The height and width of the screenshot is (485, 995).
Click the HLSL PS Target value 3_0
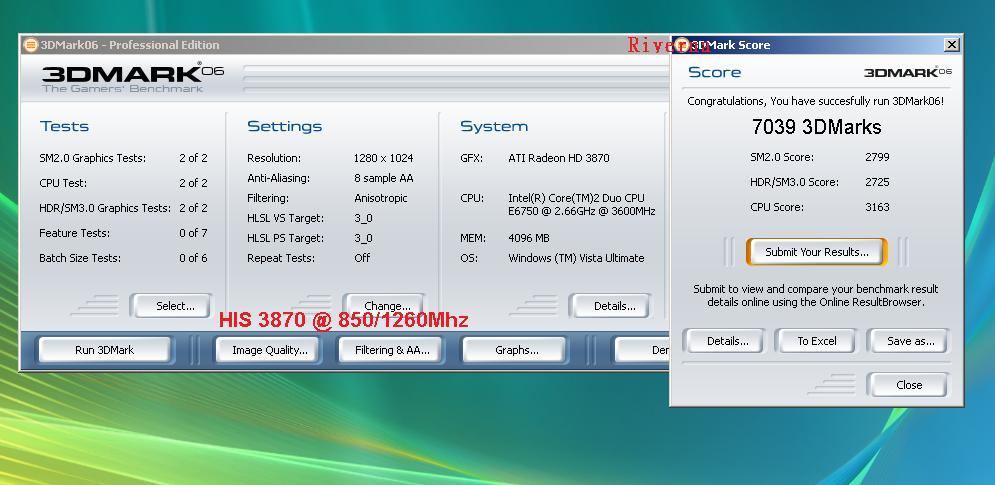363,238
